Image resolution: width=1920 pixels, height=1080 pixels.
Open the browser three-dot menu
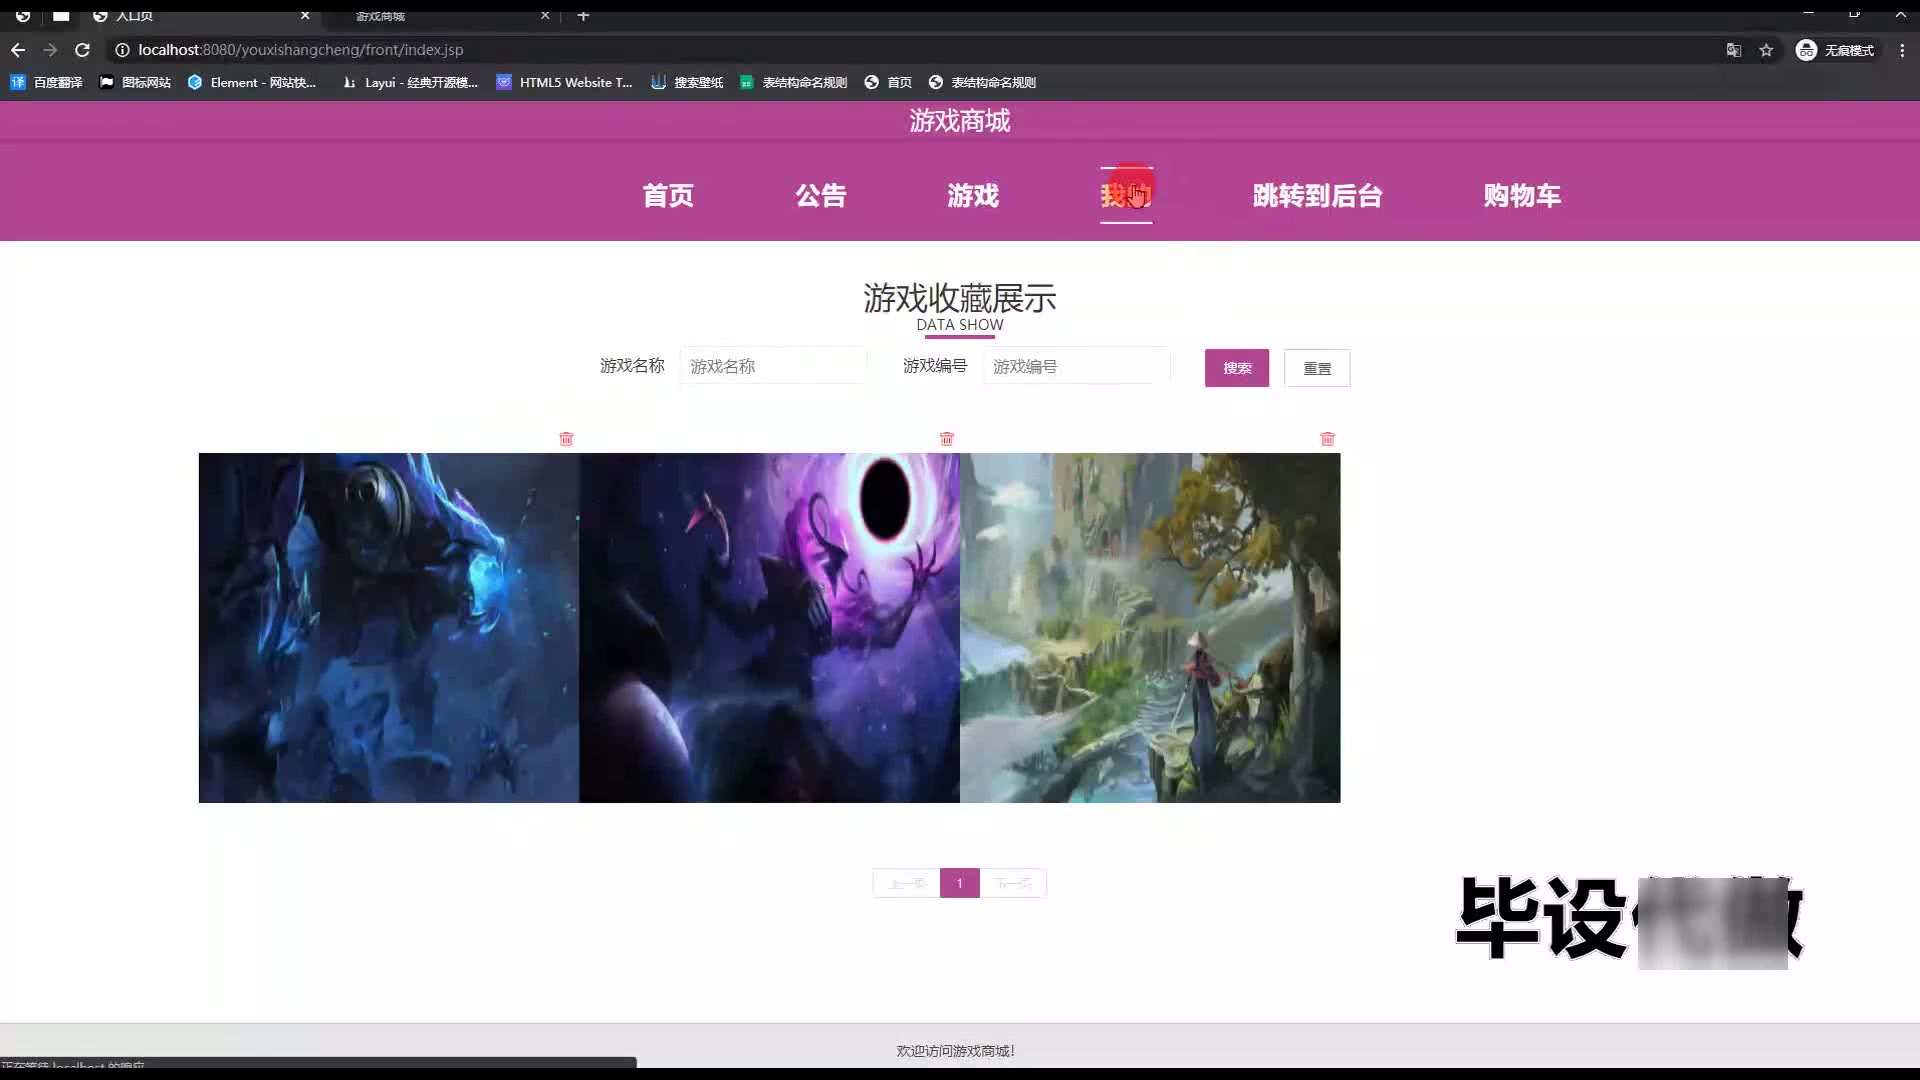[1902, 50]
